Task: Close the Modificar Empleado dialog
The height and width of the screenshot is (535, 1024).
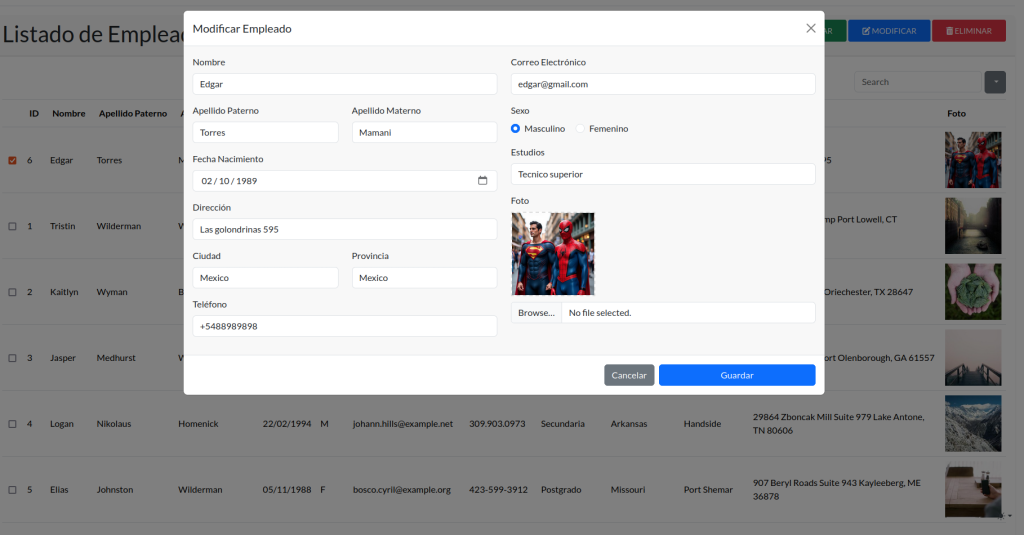Action: point(810,28)
